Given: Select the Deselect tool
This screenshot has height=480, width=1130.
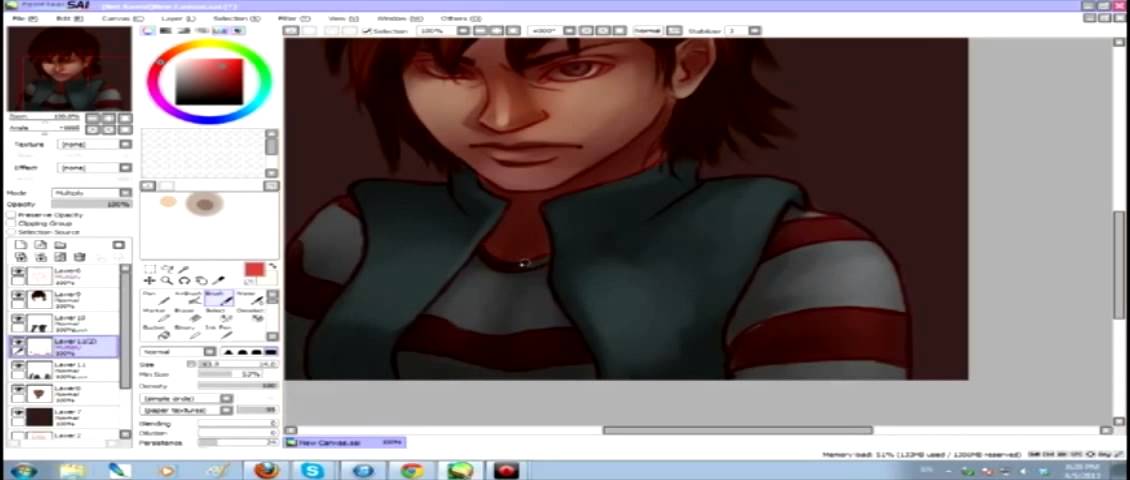Looking at the screenshot, I should pos(250,315).
